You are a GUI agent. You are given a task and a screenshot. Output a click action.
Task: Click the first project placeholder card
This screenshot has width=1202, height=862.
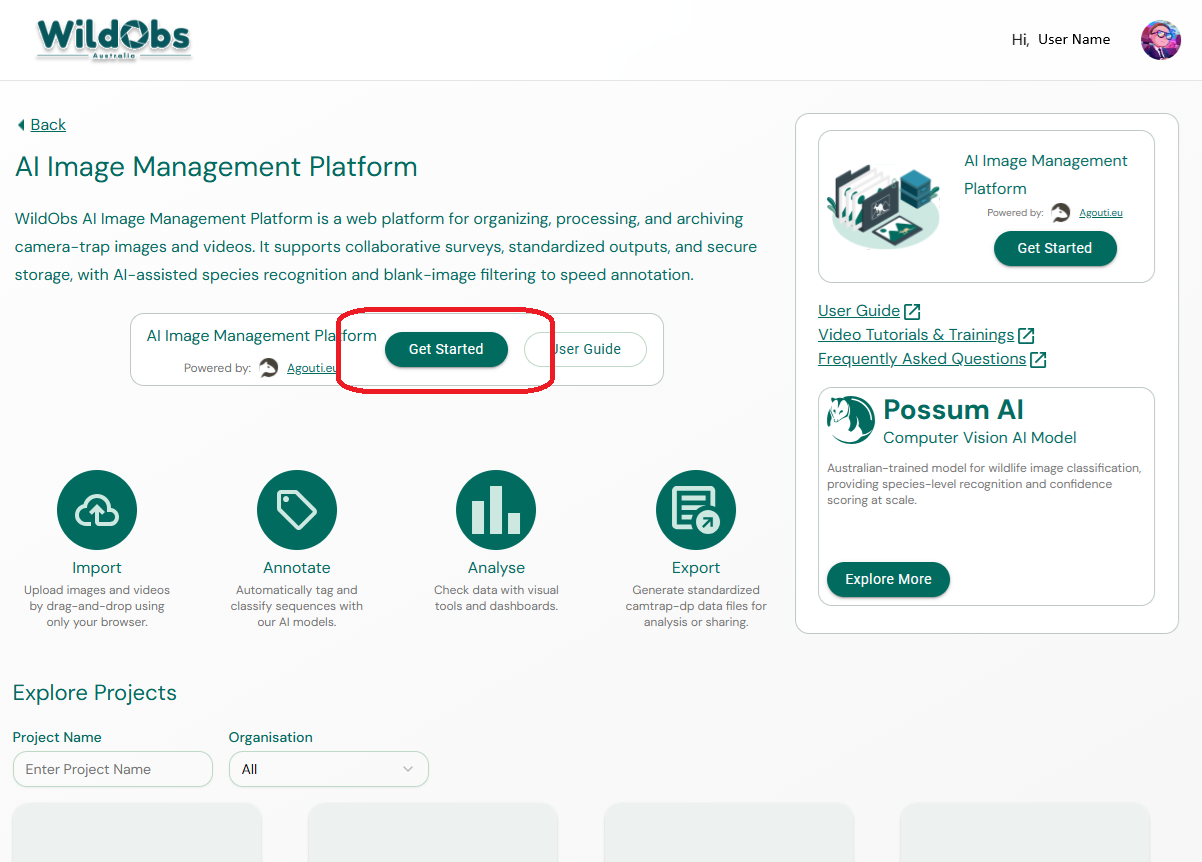tap(137, 832)
